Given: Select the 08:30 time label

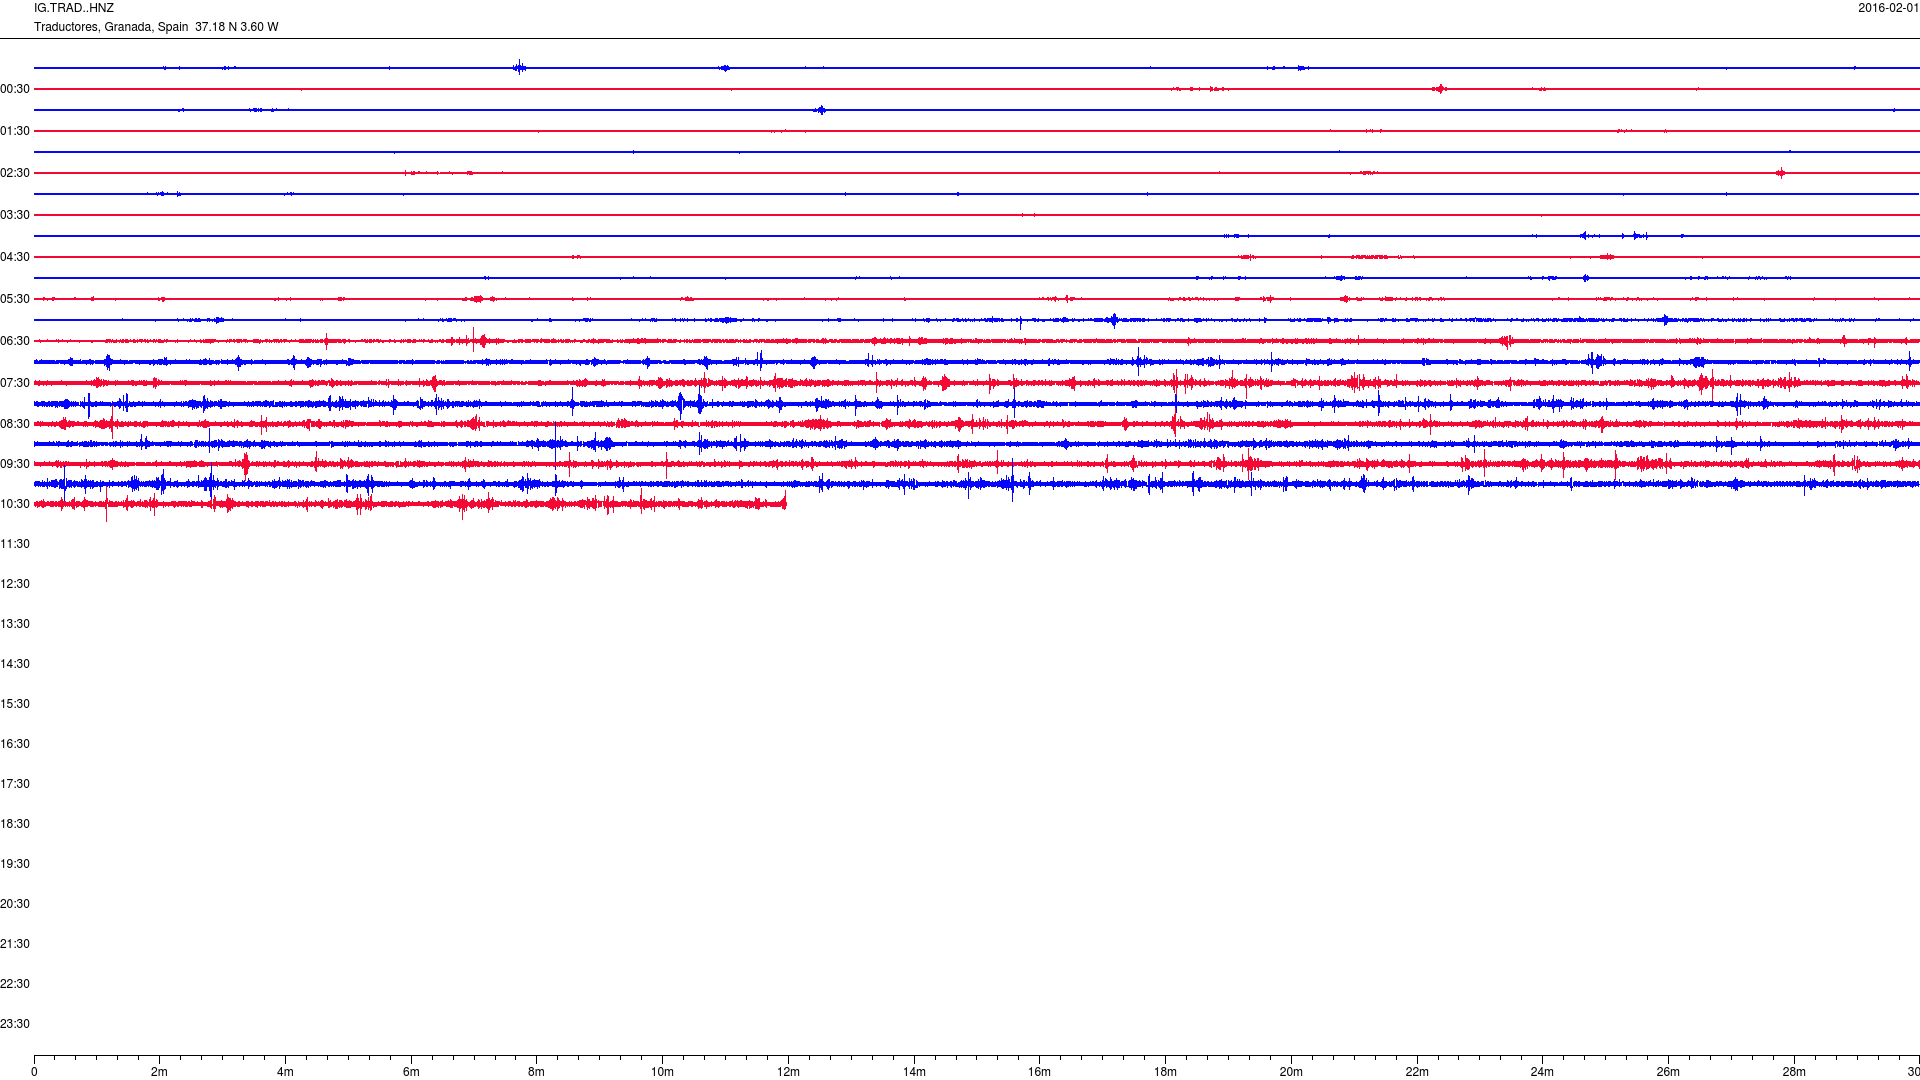Looking at the screenshot, I should [x=15, y=424].
